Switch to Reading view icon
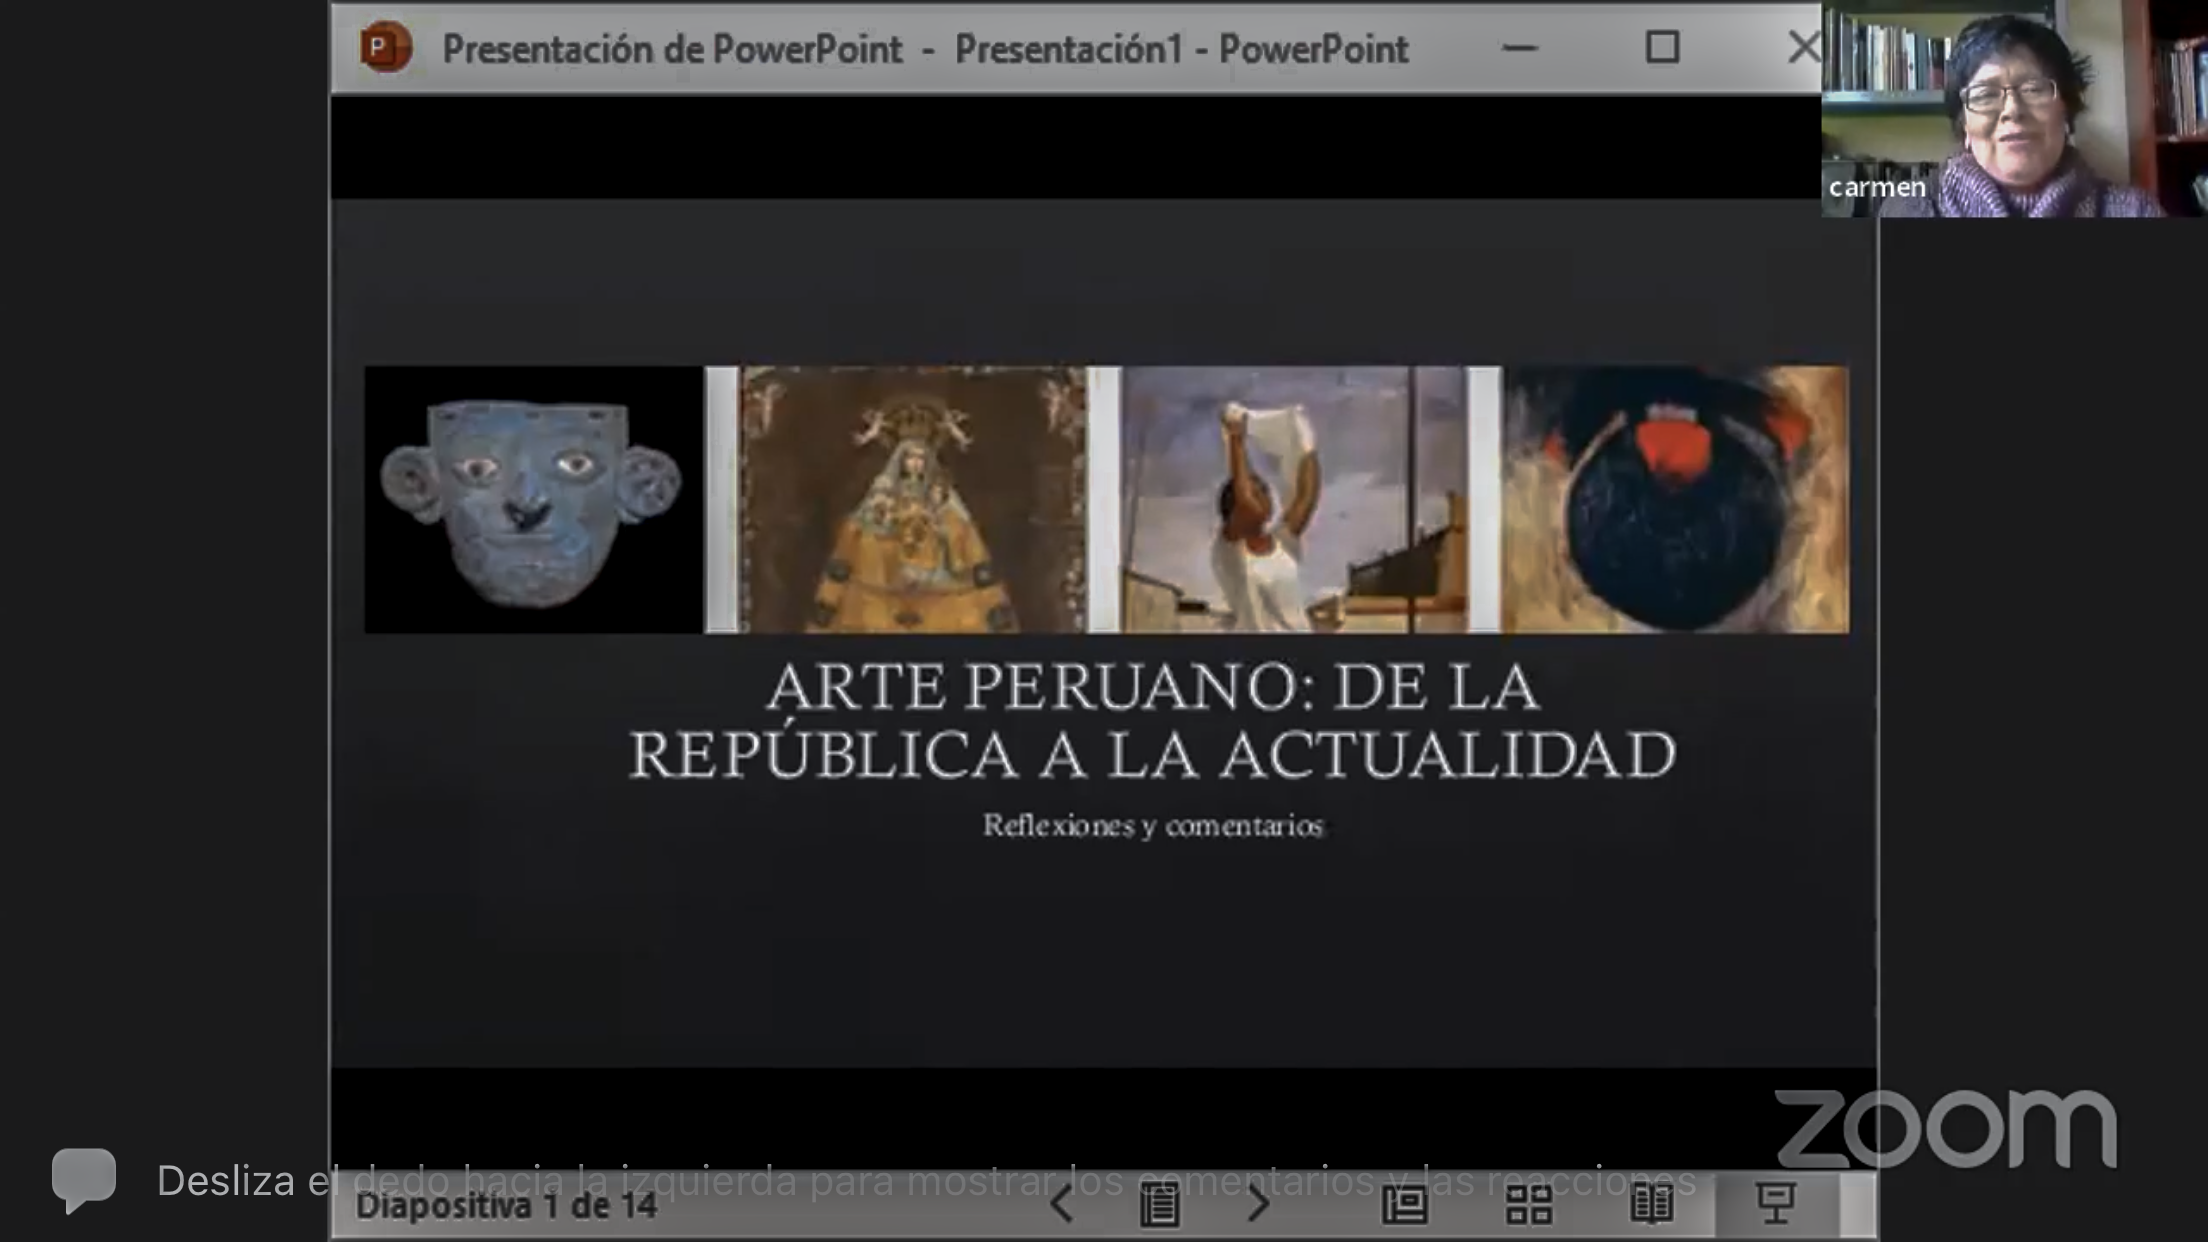 (1652, 1204)
